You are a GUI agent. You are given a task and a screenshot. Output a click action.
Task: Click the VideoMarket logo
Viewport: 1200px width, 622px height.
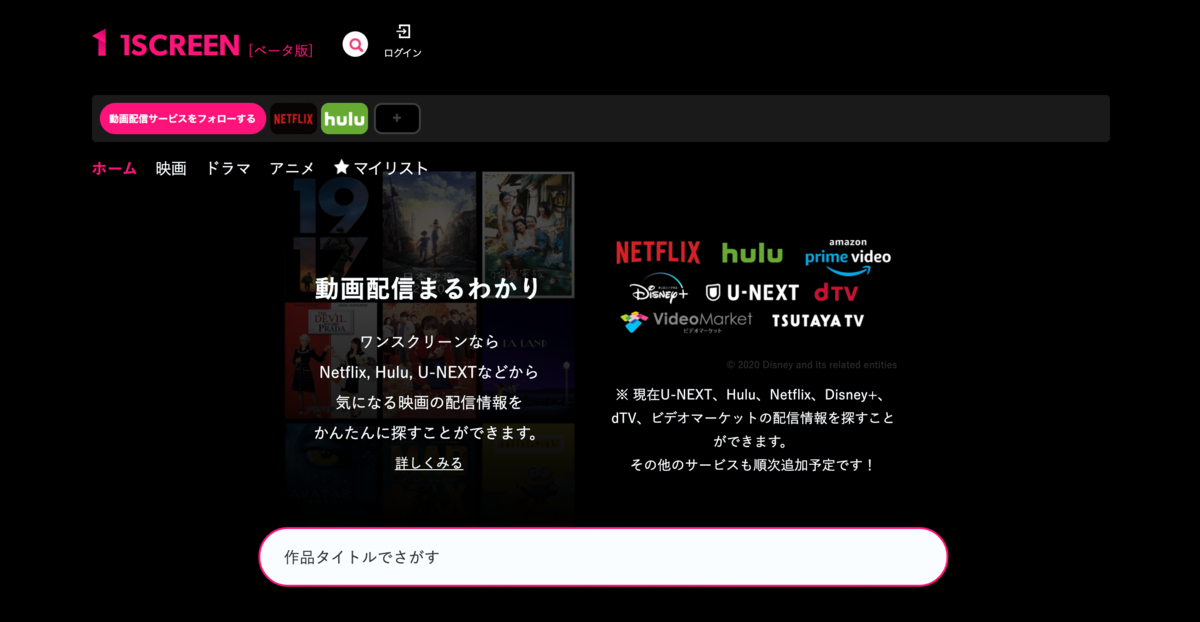click(x=686, y=321)
